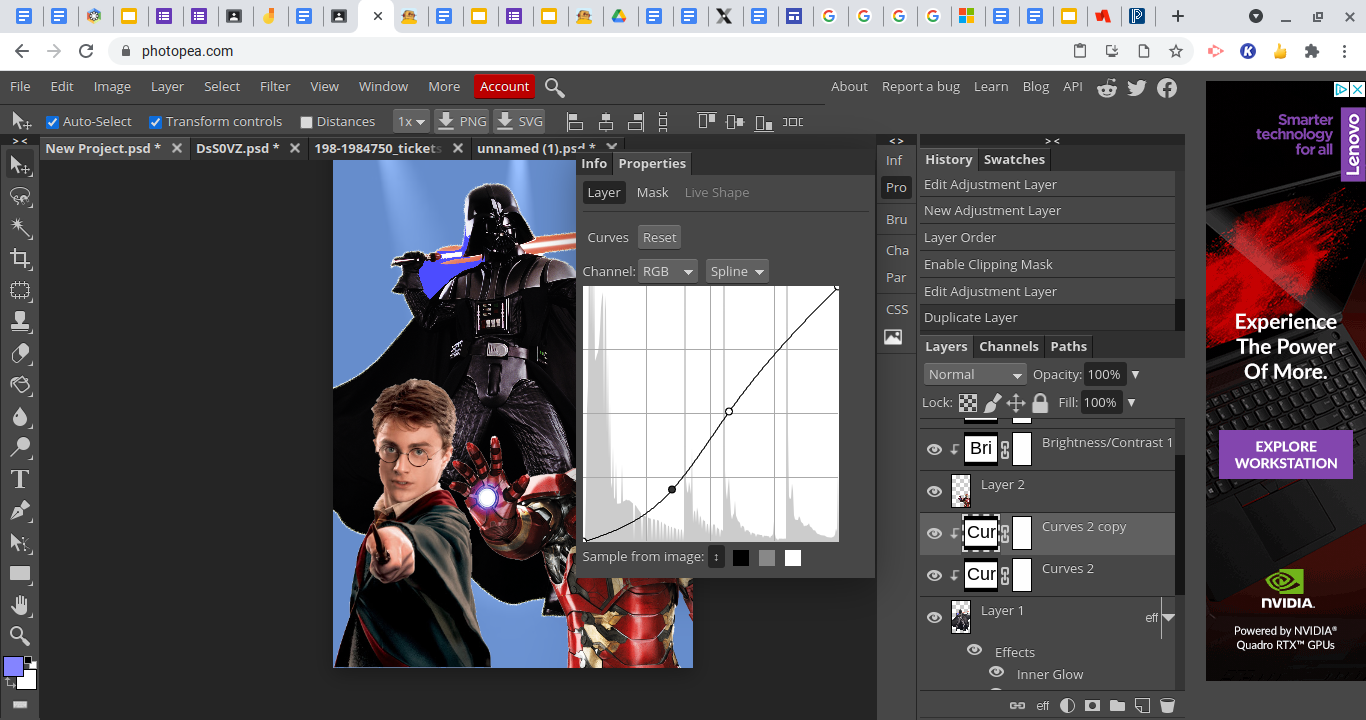The width and height of the screenshot is (1366, 720).
Task: Hide the Curves 2 layer
Action: pos(934,576)
